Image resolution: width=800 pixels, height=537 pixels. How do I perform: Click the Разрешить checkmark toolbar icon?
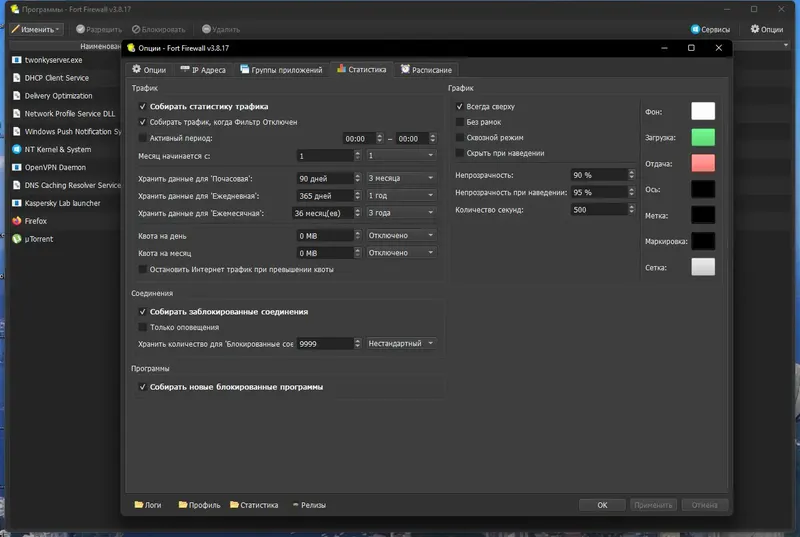click(80, 29)
